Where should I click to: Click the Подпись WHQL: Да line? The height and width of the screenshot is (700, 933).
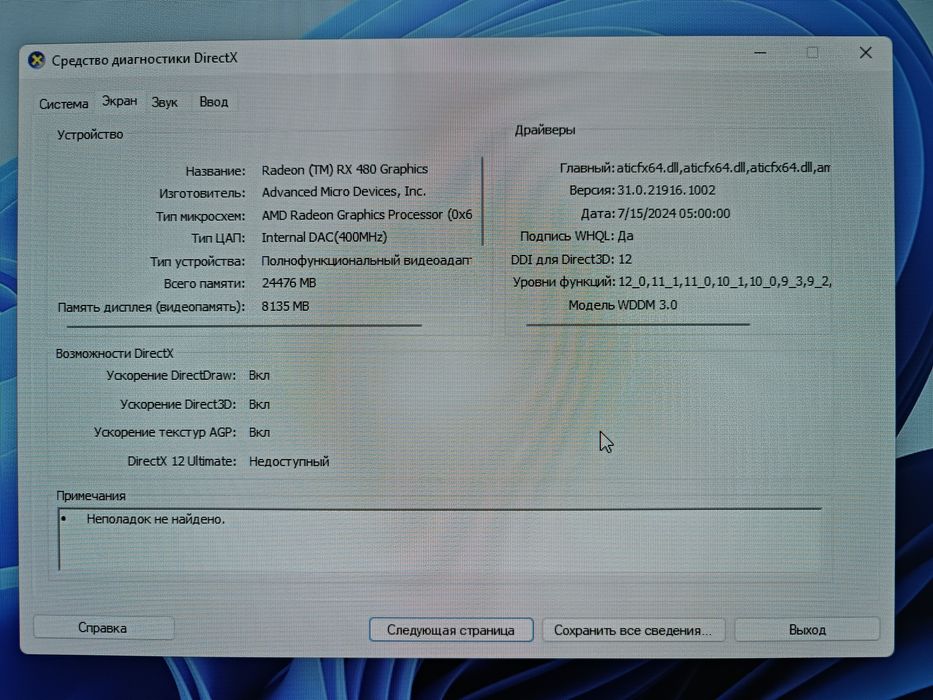(577, 236)
